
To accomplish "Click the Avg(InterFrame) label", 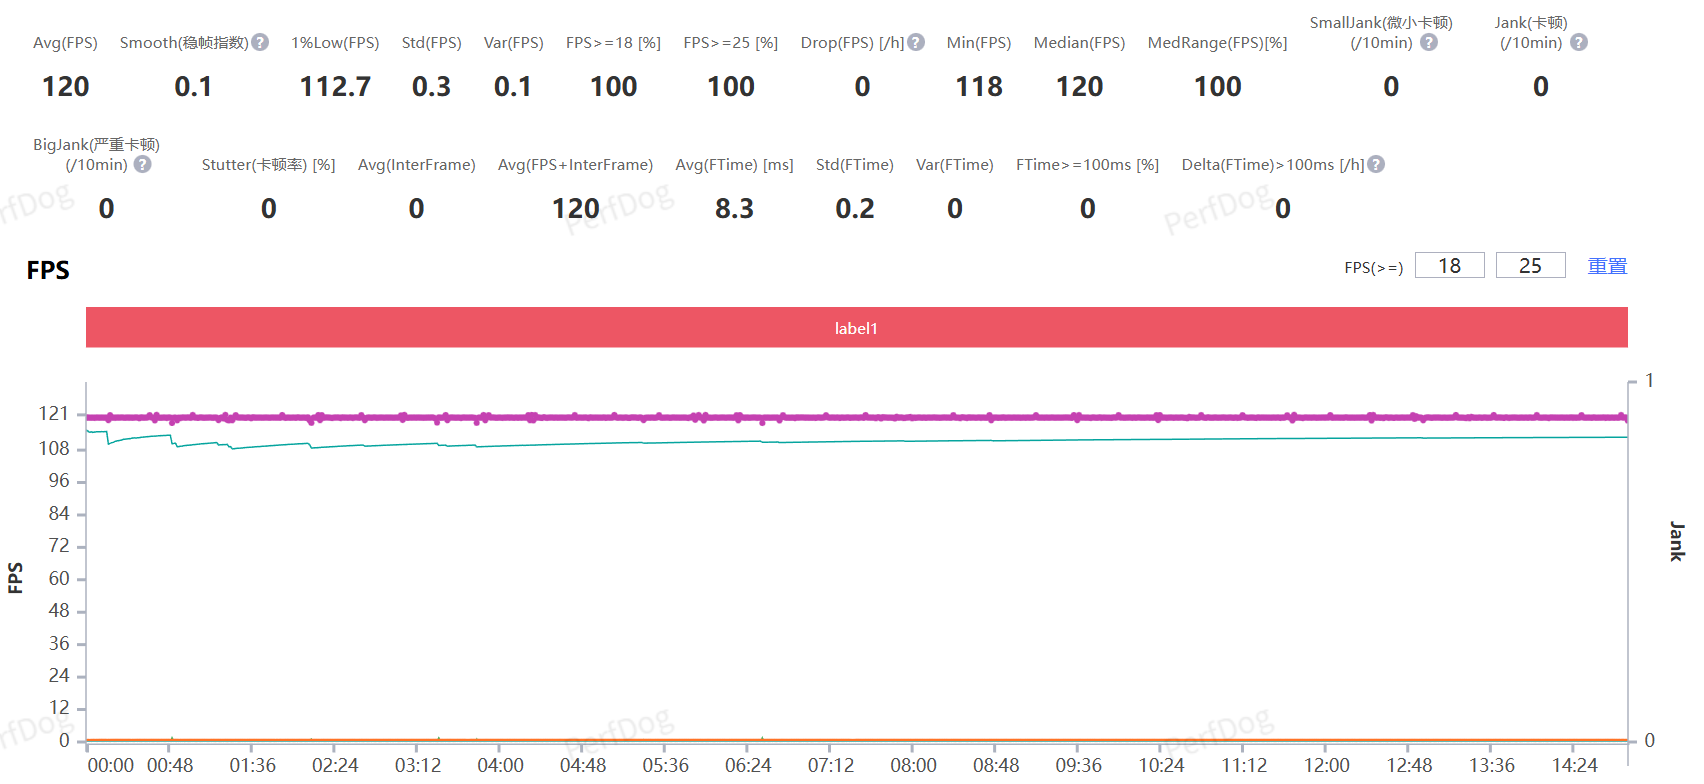I will [417, 165].
